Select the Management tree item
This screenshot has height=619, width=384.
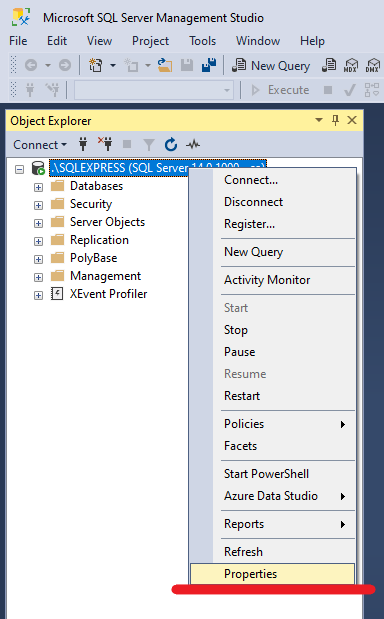click(x=105, y=276)
